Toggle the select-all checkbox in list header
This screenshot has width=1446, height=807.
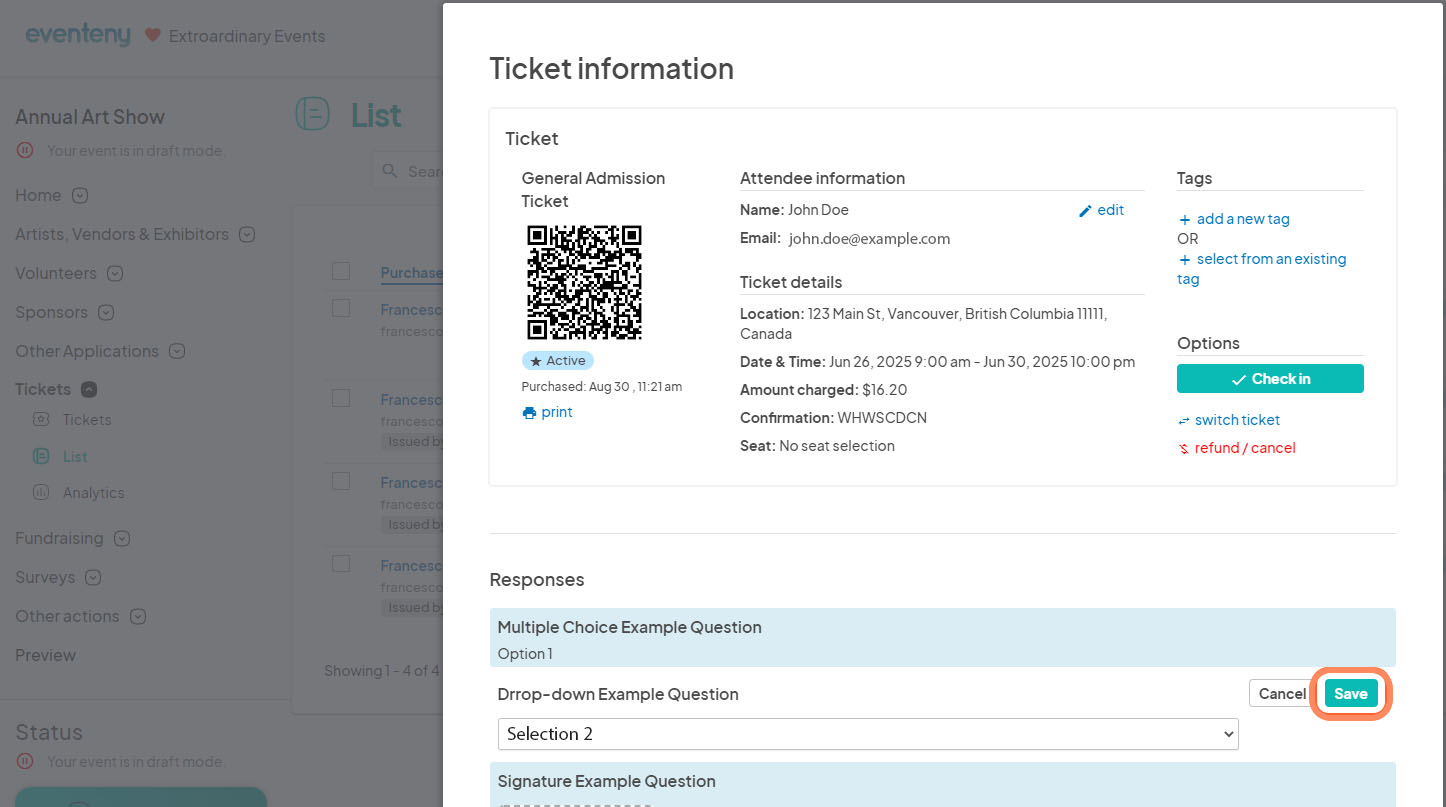(x=341, y=272)
